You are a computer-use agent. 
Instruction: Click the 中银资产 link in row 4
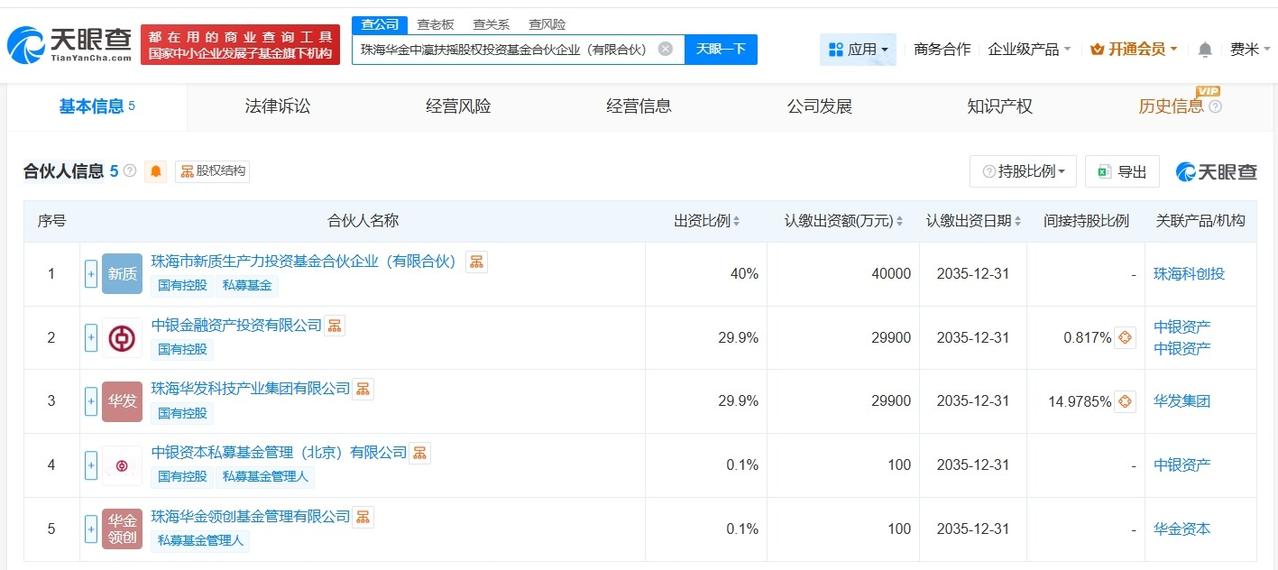[x=1182, y=465]
